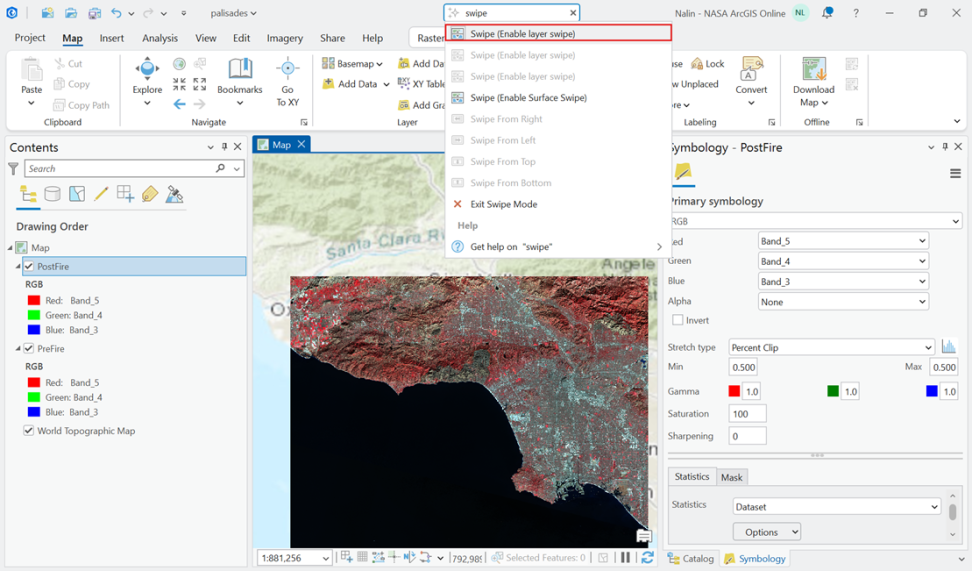972x571 pixels.
Task: Click the green Gamma color swatch
Action: [833, 391]
